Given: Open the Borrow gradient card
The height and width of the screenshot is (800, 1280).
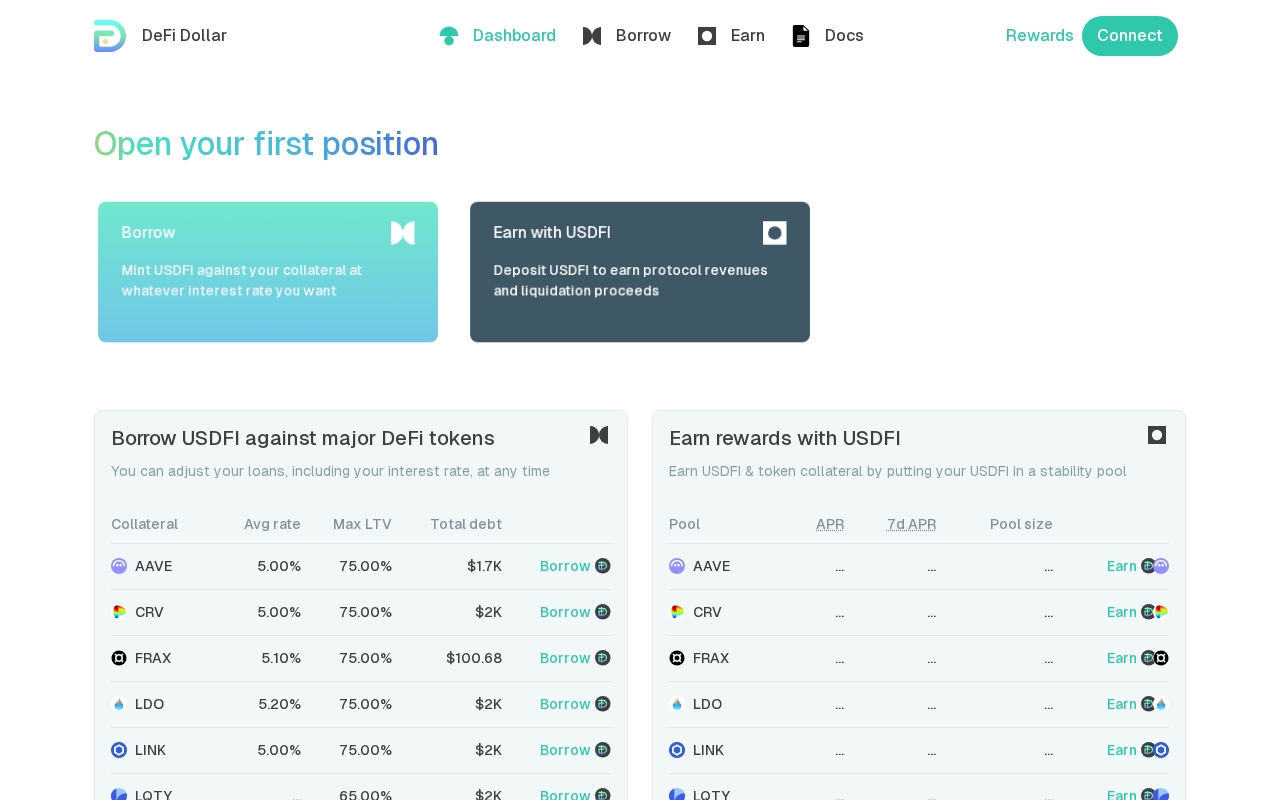Looking at the screenshot, I should [x=268, y=272].
